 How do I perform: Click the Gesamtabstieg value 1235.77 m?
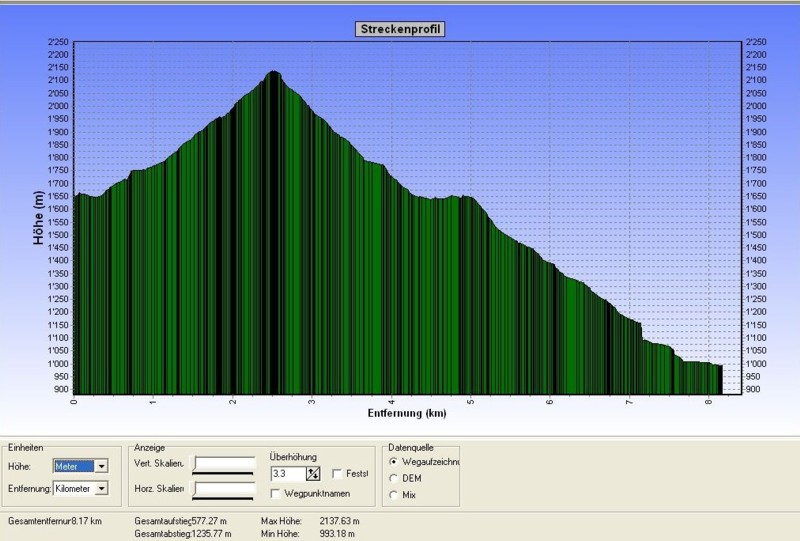pos(212,534)
